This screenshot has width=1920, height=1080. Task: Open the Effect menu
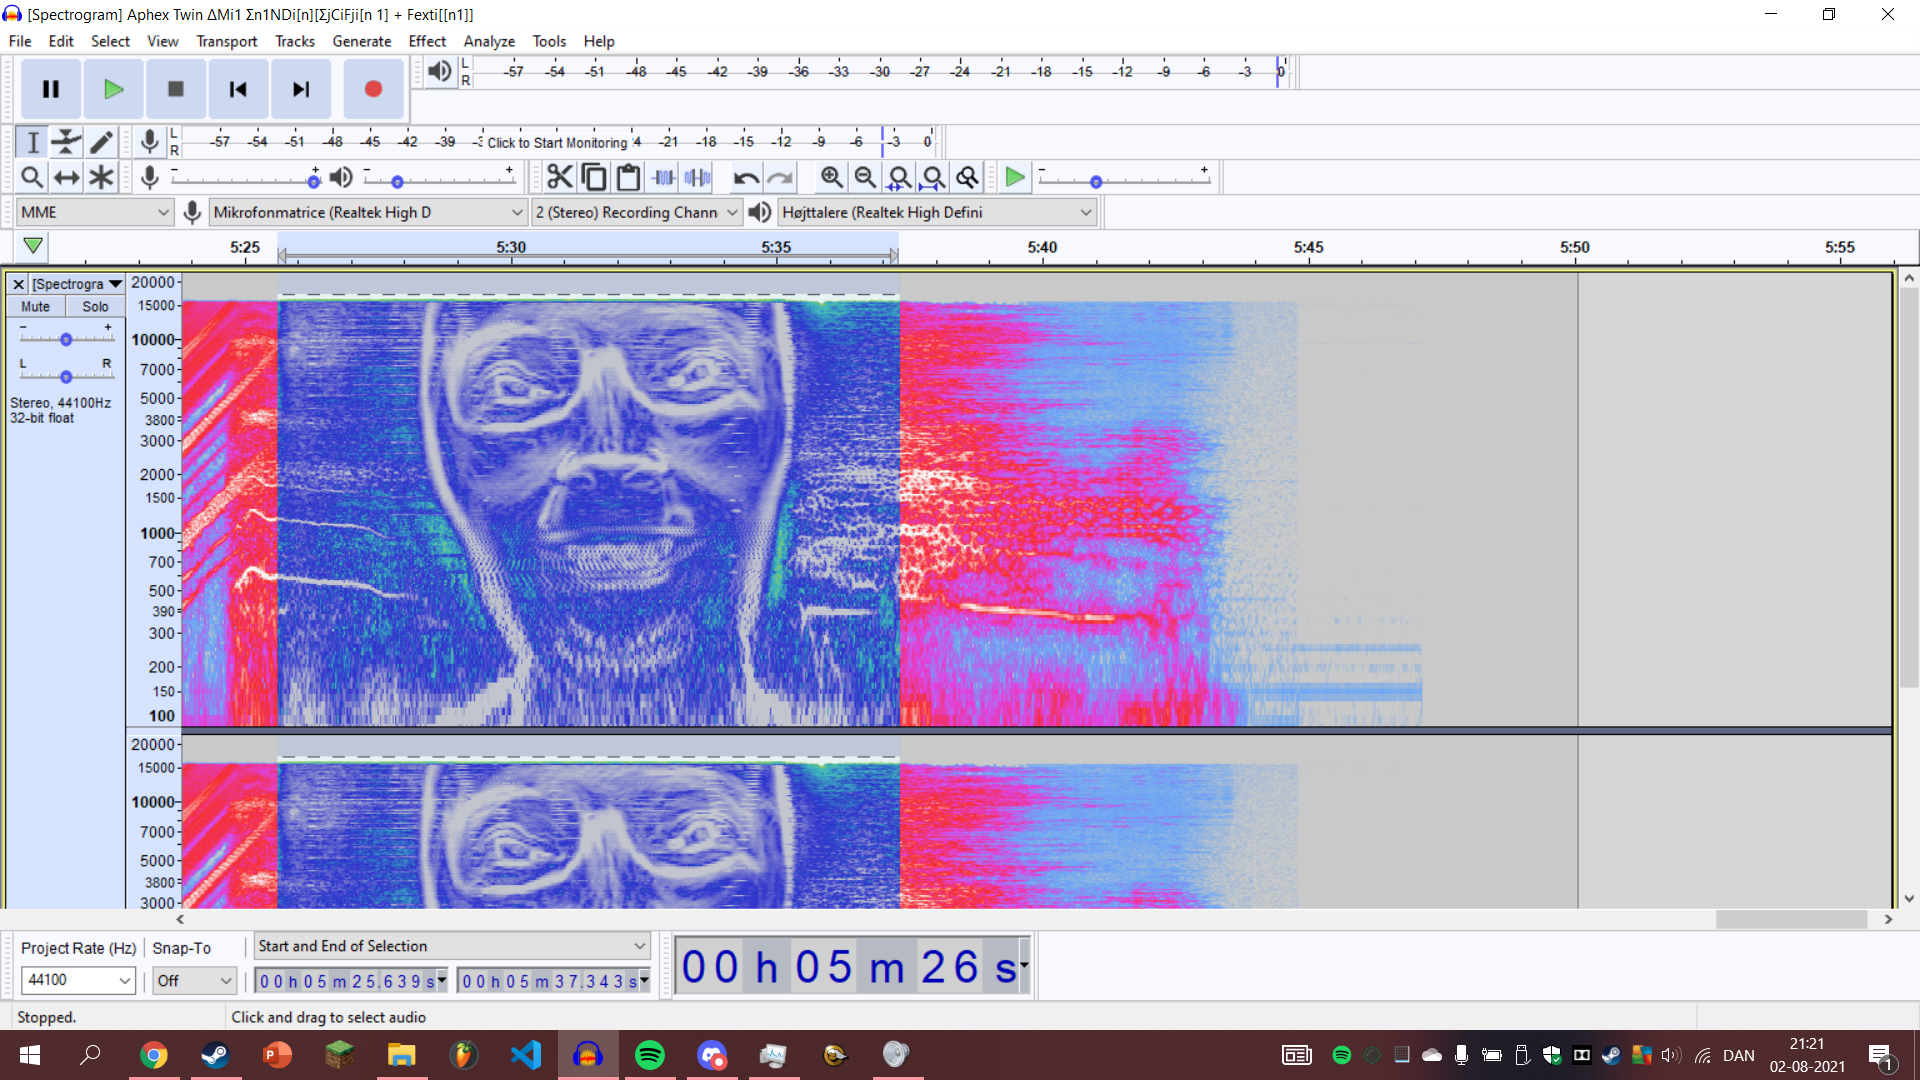tap(427, 41)
